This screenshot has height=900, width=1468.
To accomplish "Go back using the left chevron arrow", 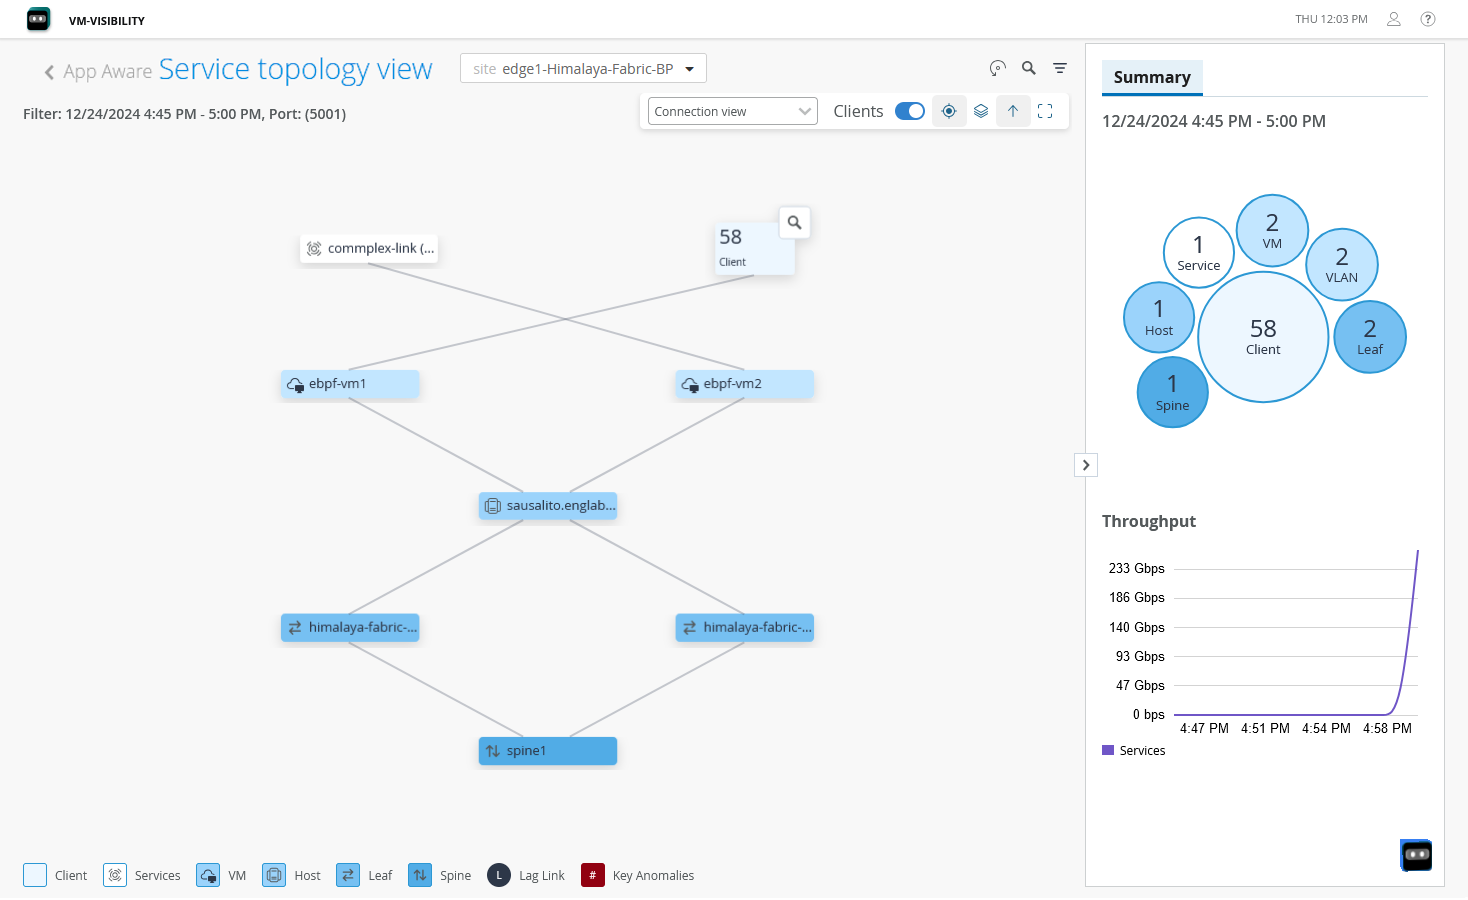I will [x=49, y=72].
